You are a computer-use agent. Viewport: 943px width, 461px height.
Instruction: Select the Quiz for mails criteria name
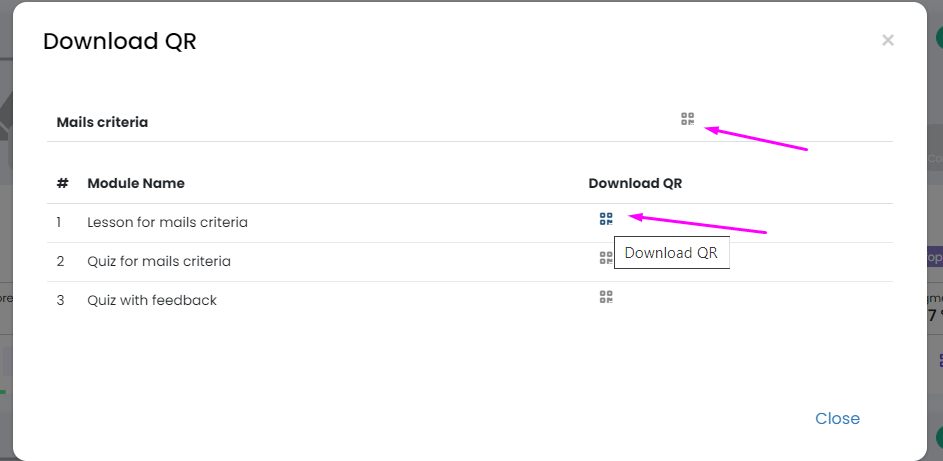pos(159,261)
